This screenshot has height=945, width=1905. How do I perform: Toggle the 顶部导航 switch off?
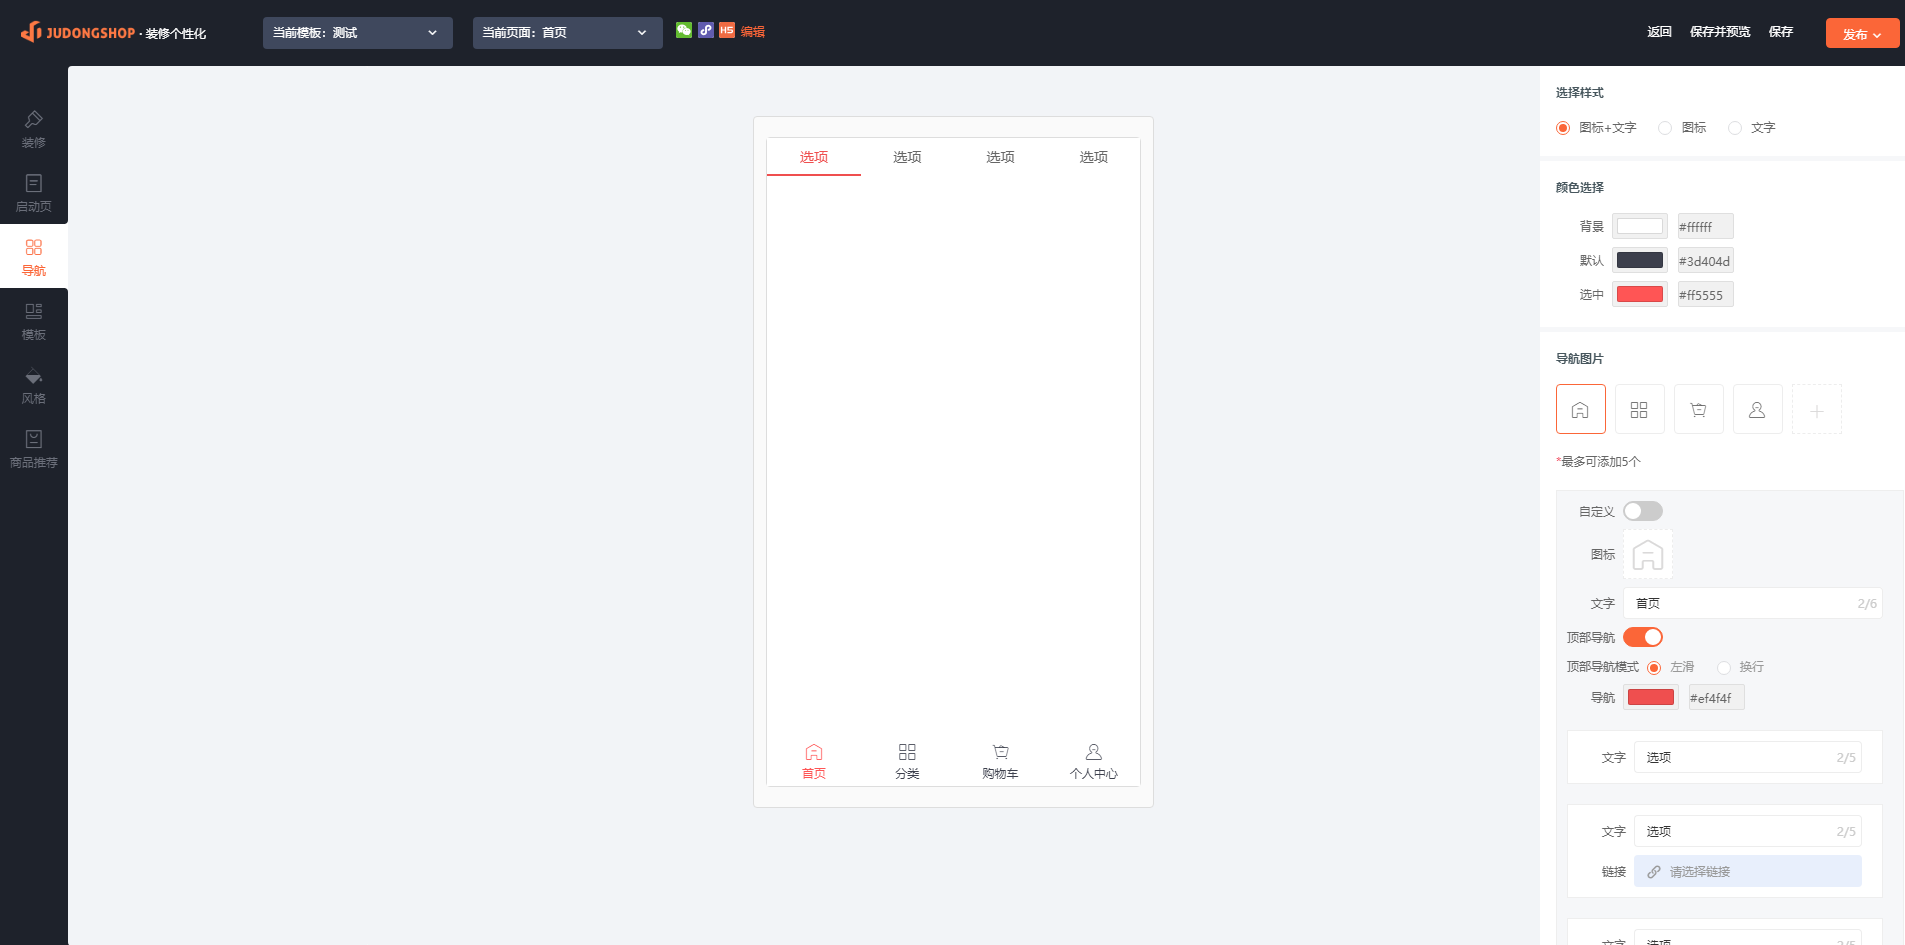[1643, 637]
